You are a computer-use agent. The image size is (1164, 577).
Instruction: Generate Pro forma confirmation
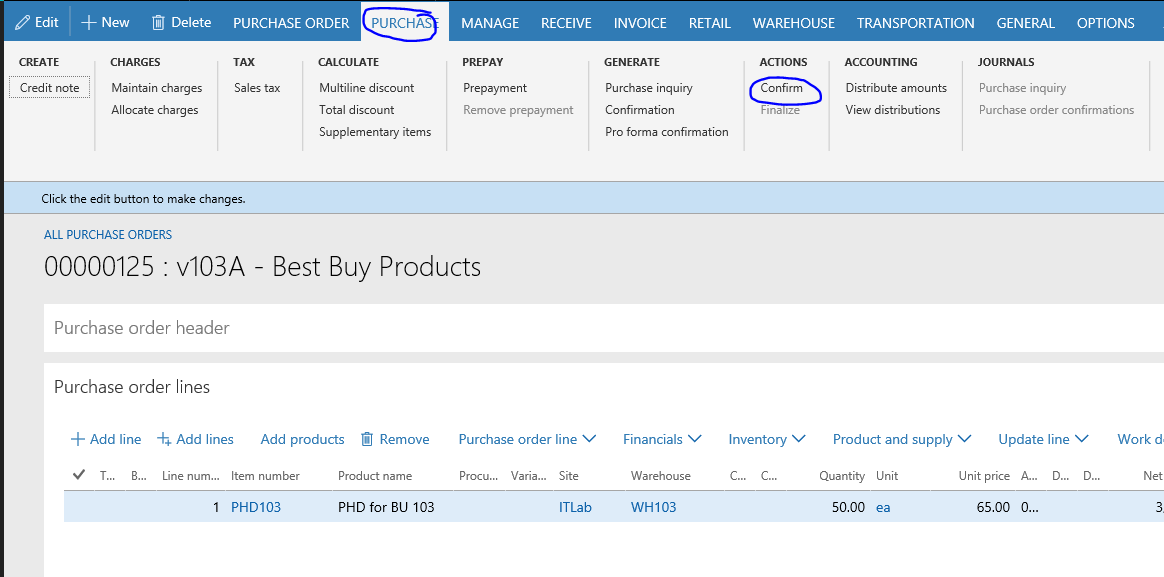(667, 132)
